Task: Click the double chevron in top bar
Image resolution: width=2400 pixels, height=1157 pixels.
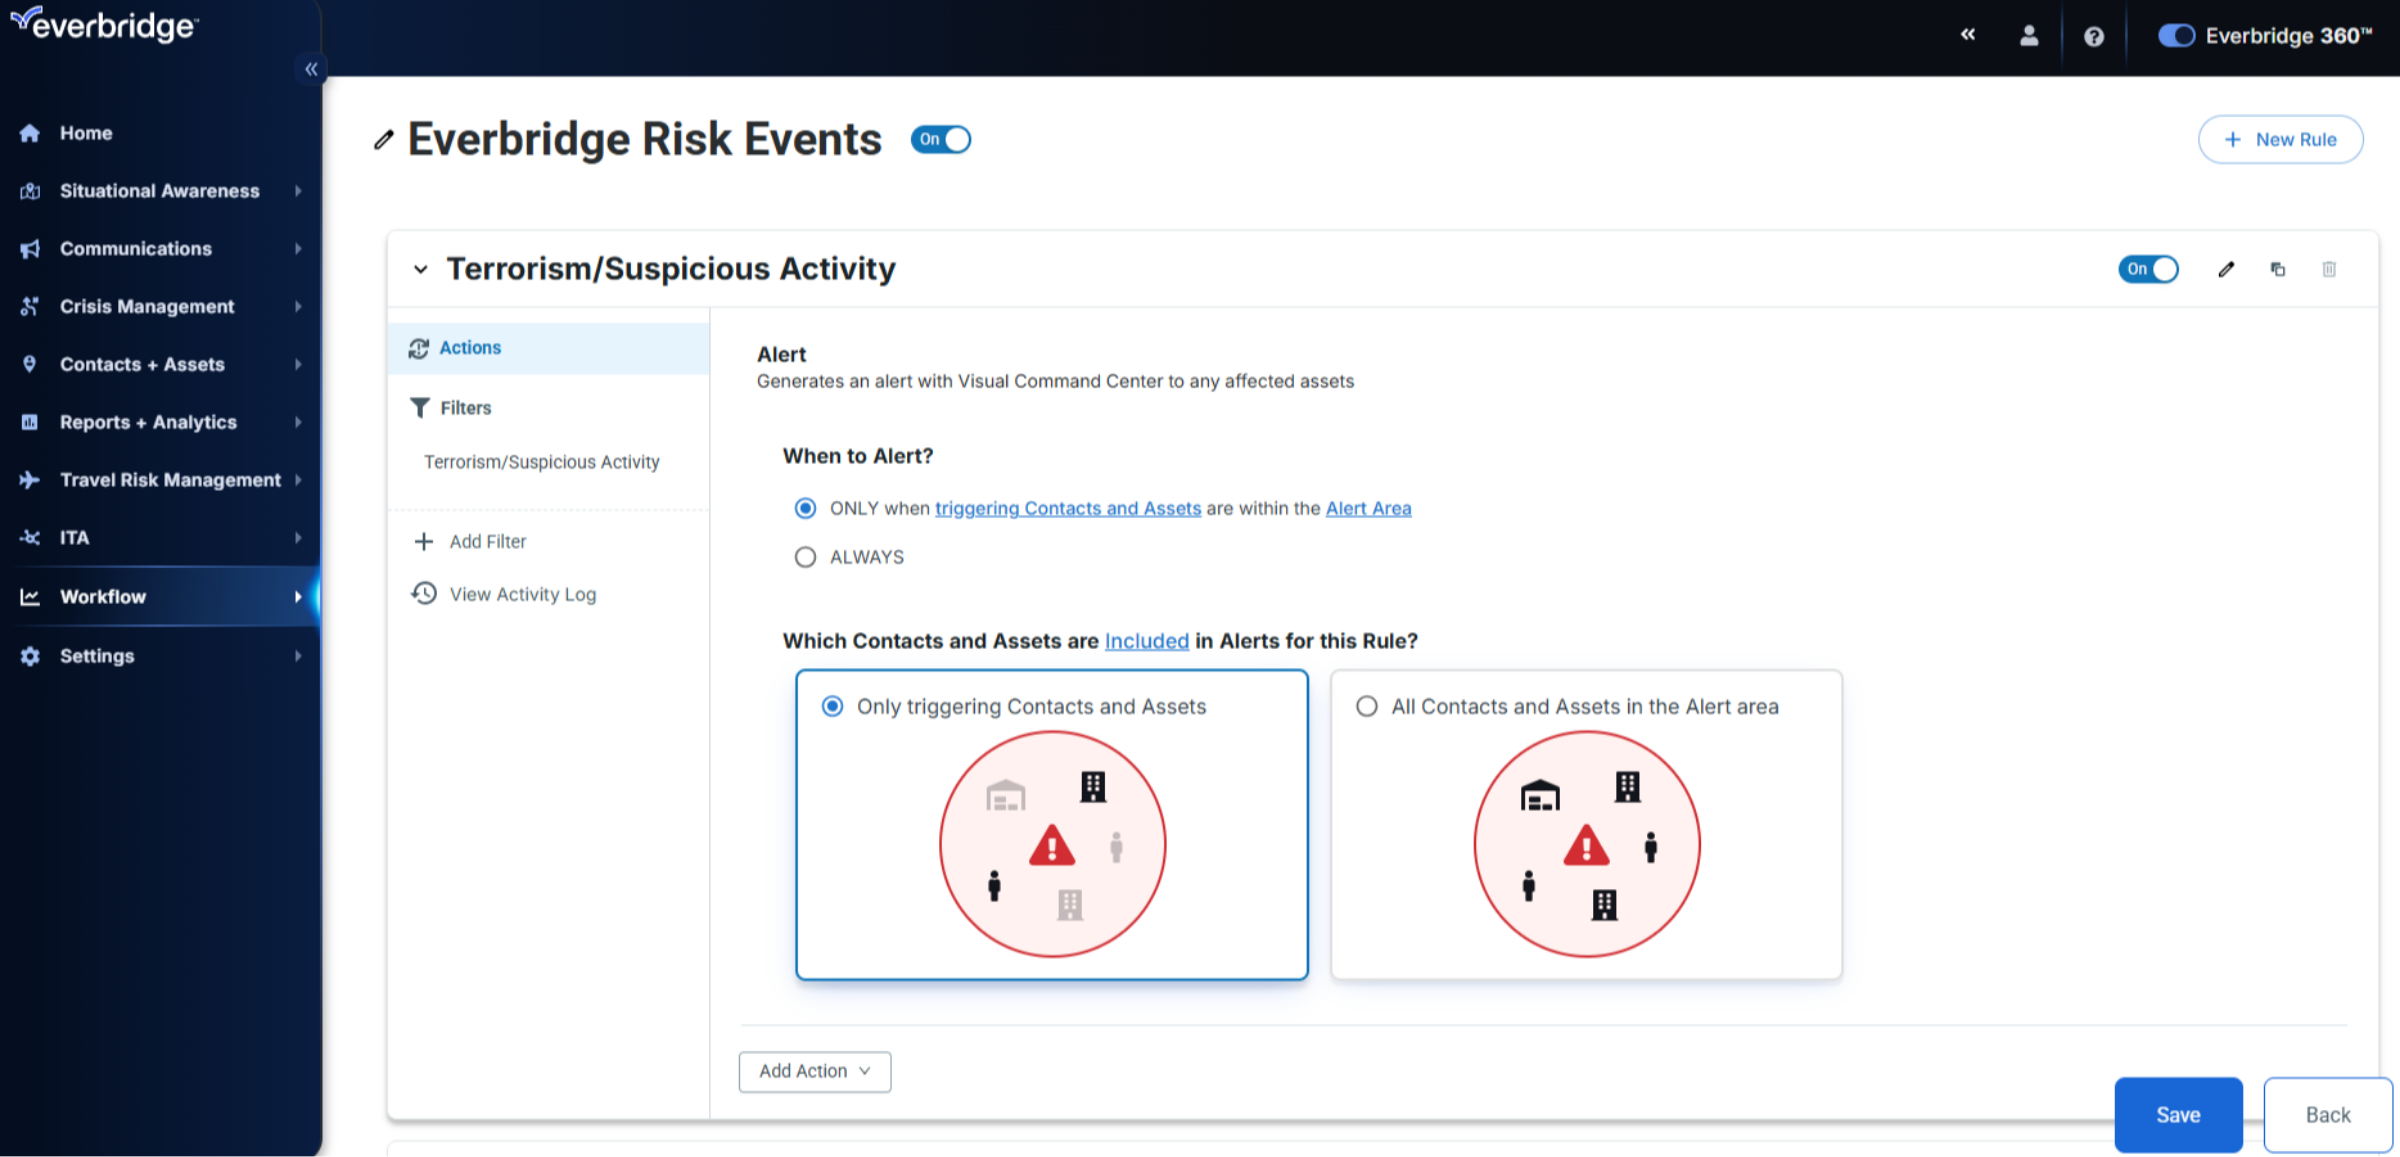Action: (x=1968, y=35)
